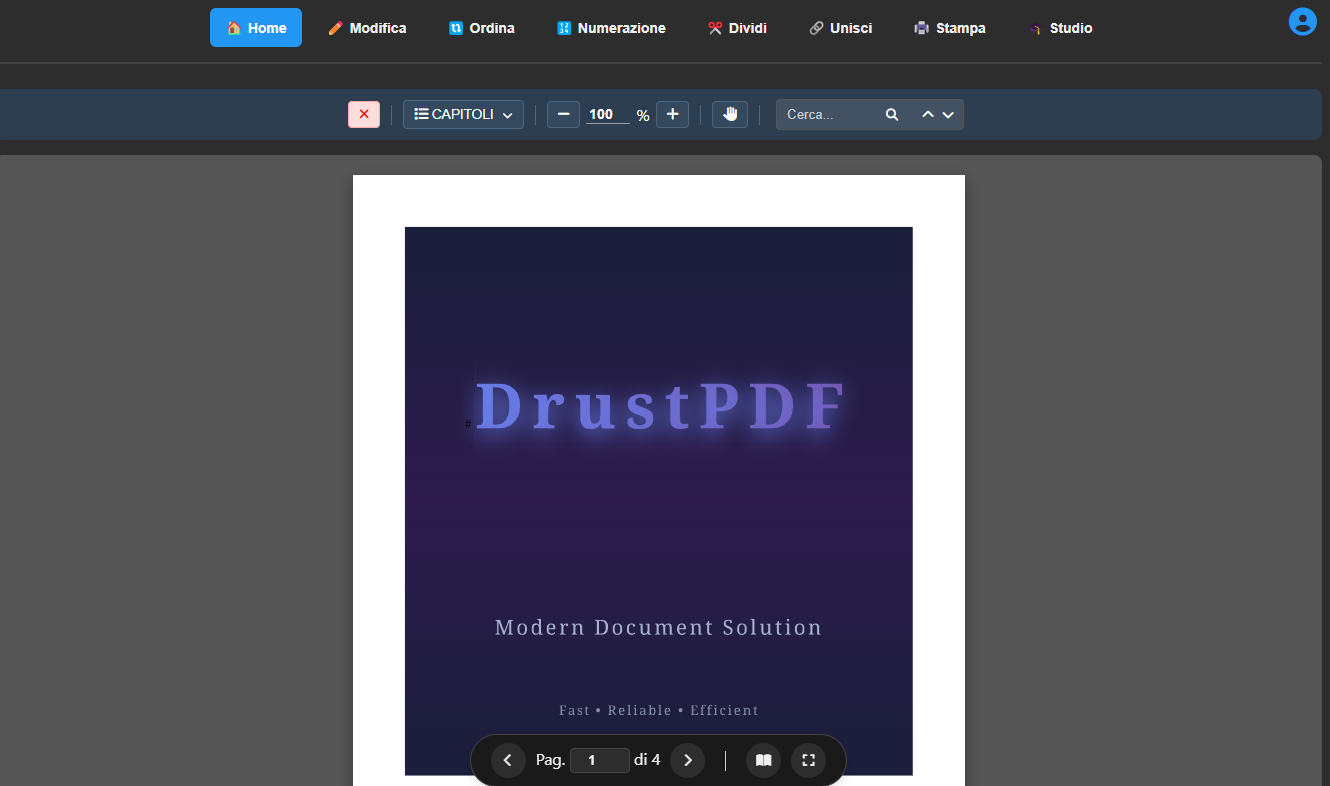Open the Unisci merge tool

pos(841,28)
